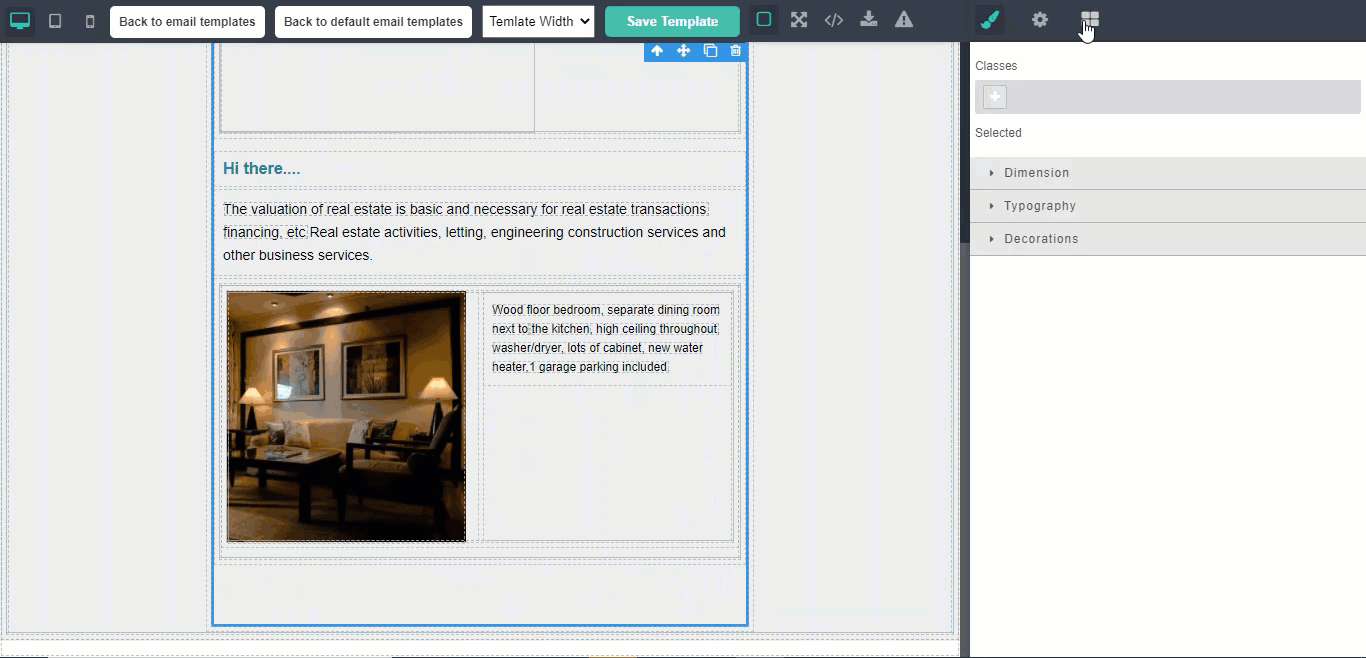Expand the Dimension section
The width and height of the screenshot is (1366, 658).
pyautogui.click(x=1036, y=173)
